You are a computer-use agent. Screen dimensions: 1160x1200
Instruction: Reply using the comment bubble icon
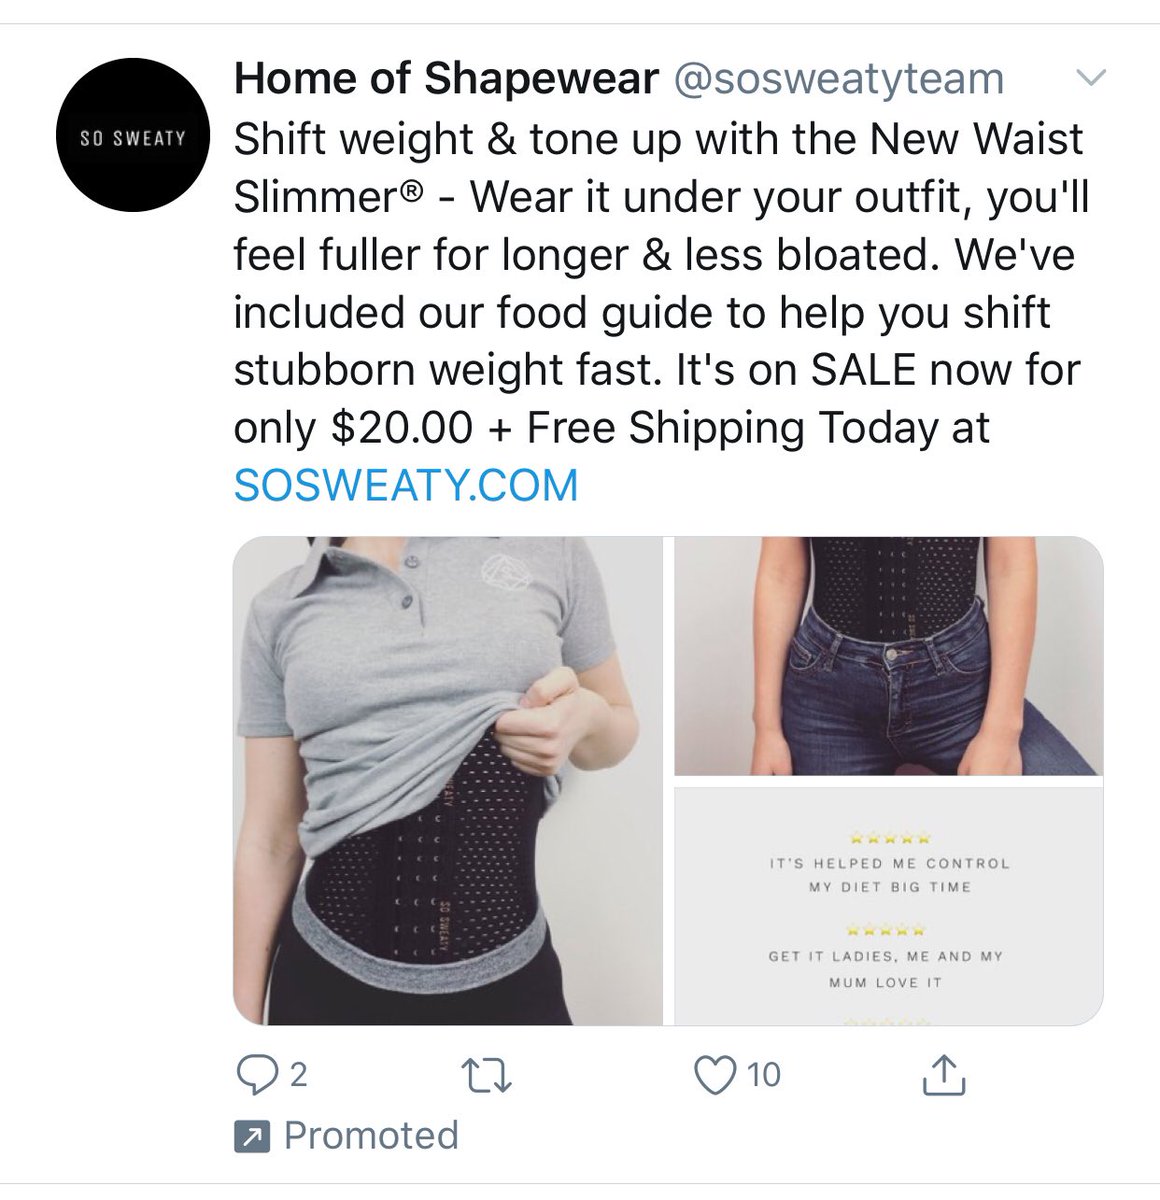click(x=256, y=1075)
